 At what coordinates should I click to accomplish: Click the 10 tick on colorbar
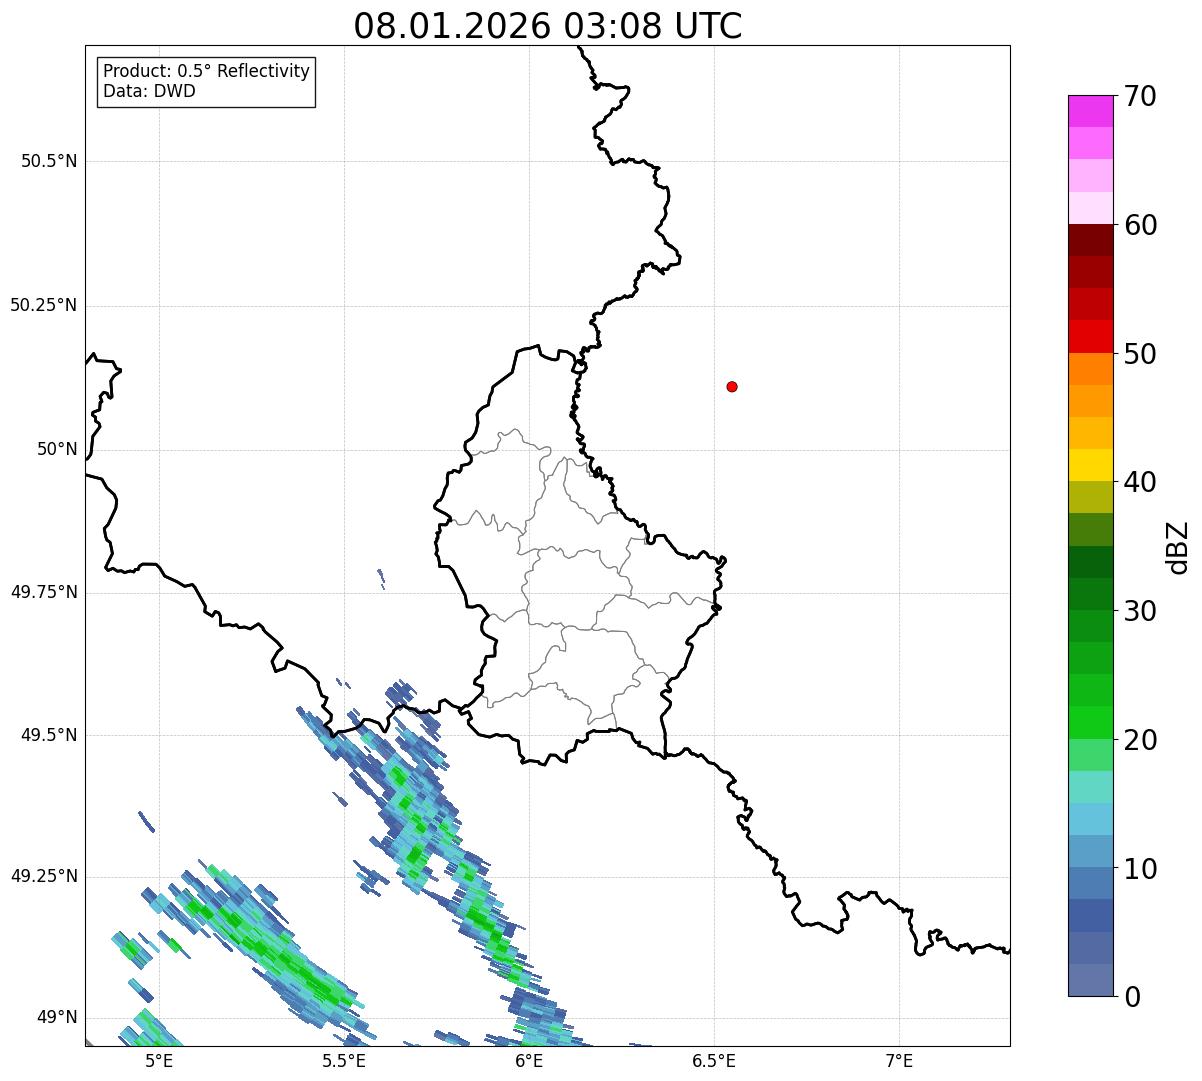[x=1140, y=868]
